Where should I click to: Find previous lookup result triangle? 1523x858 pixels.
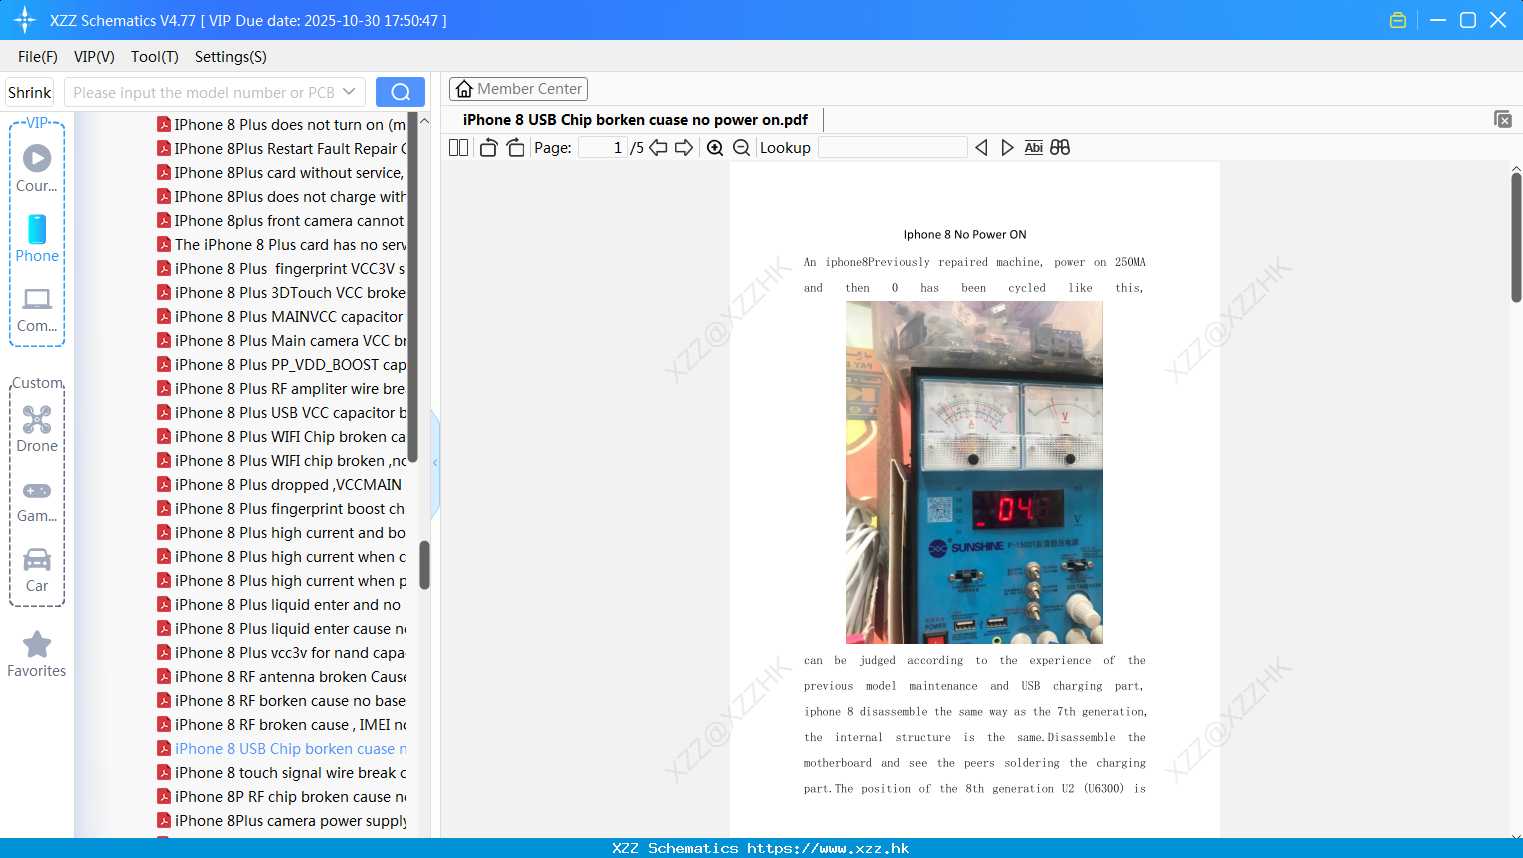point(981,147)
